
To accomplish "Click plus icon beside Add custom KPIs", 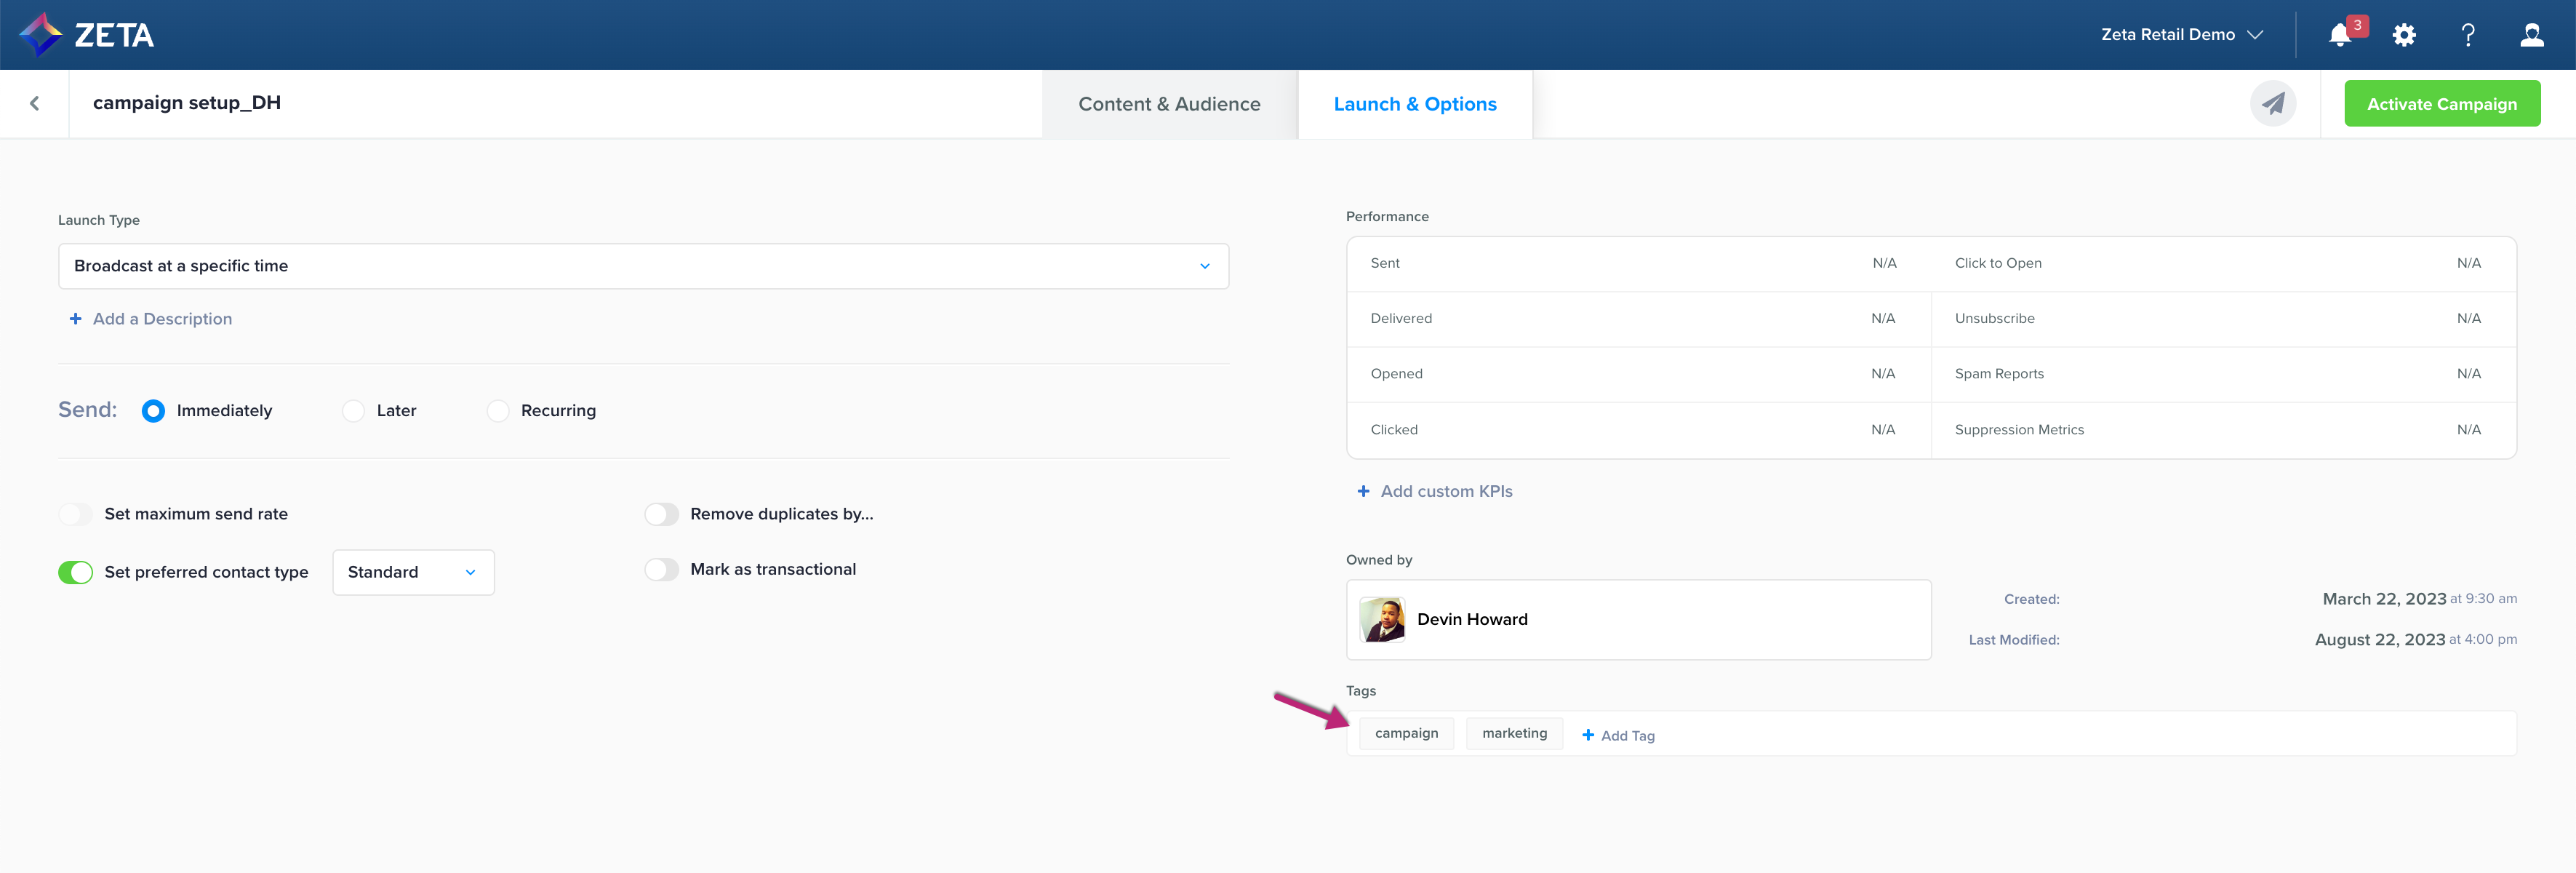I will coord(1362,491).
